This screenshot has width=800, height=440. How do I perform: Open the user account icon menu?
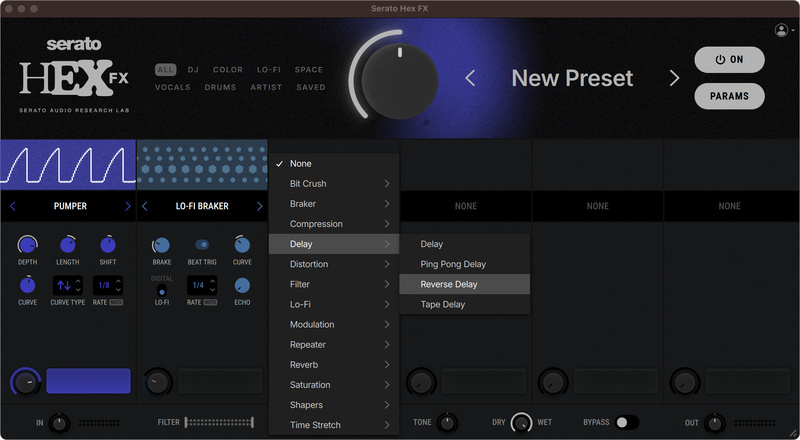[782, 30]
